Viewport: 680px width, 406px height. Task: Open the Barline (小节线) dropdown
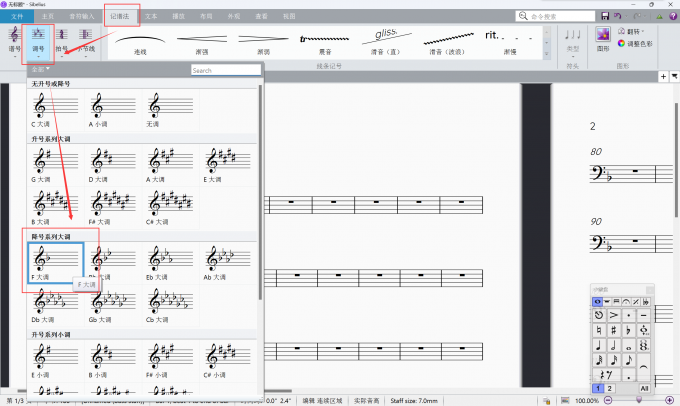click(85, 41)
